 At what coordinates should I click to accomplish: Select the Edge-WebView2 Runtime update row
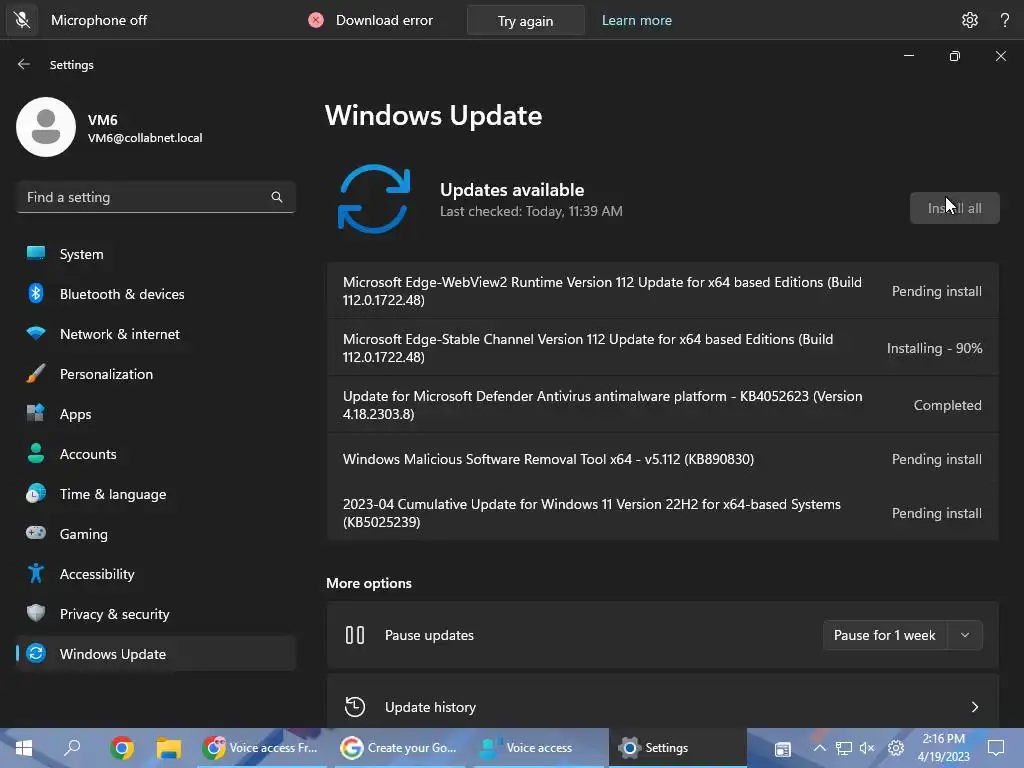tap(662, 291)
